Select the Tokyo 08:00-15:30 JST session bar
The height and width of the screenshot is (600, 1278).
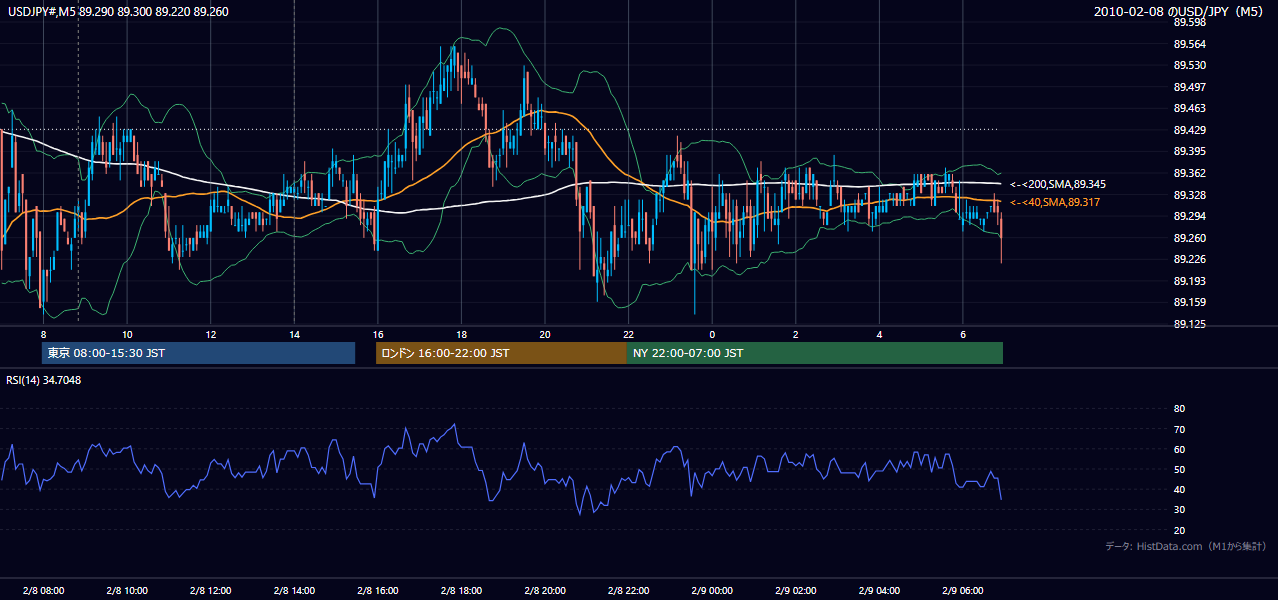click(198, 353)
